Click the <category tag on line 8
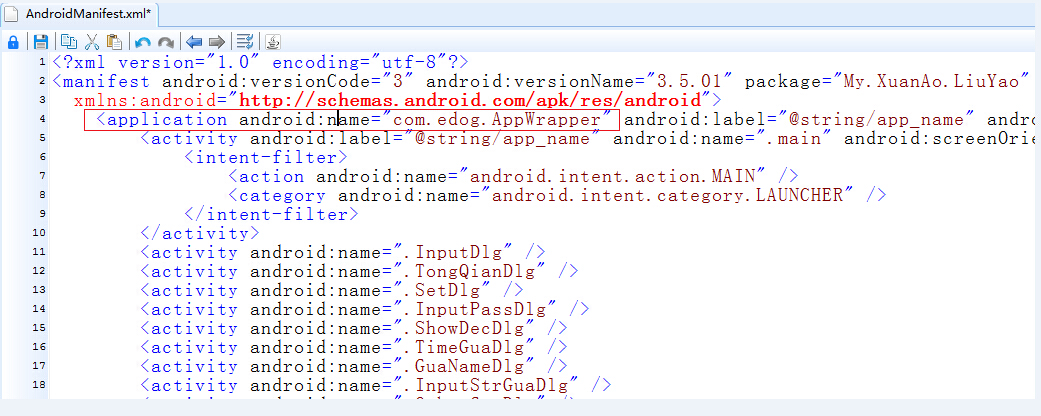 pos(277,195)
